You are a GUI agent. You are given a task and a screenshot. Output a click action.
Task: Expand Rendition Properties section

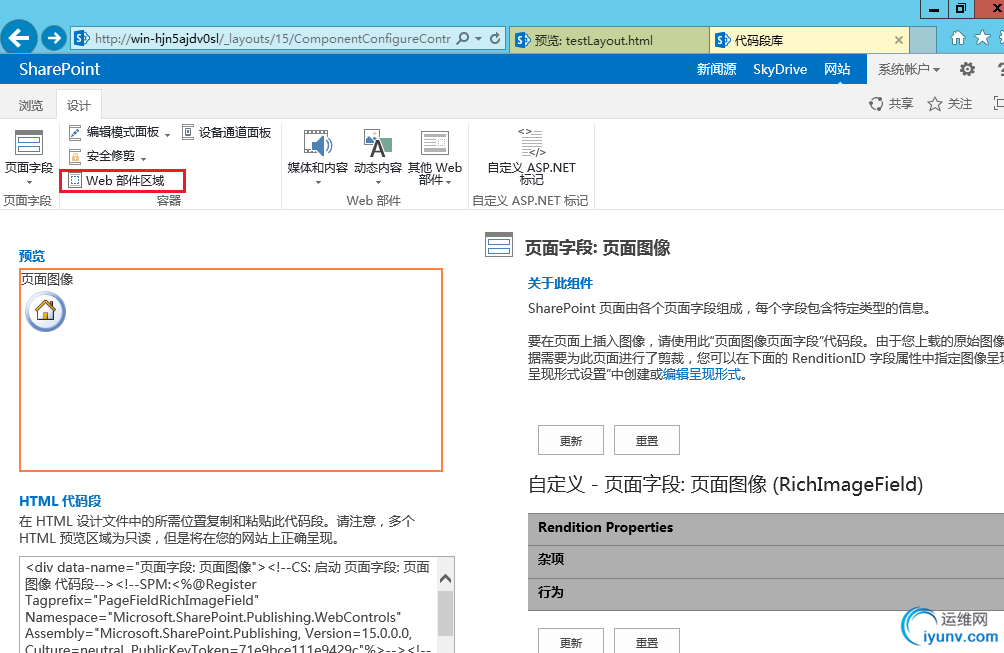pyautogui.click(x=766, y=528)
